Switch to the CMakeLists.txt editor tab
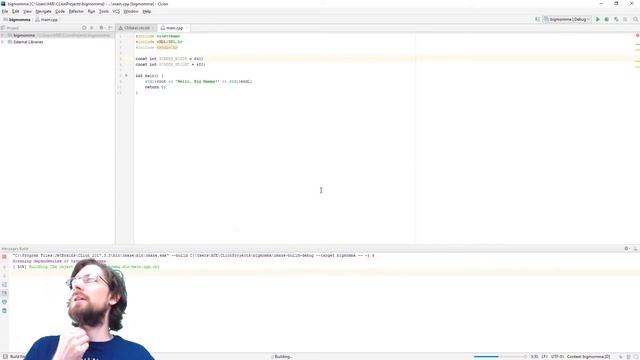 [137, 28]
